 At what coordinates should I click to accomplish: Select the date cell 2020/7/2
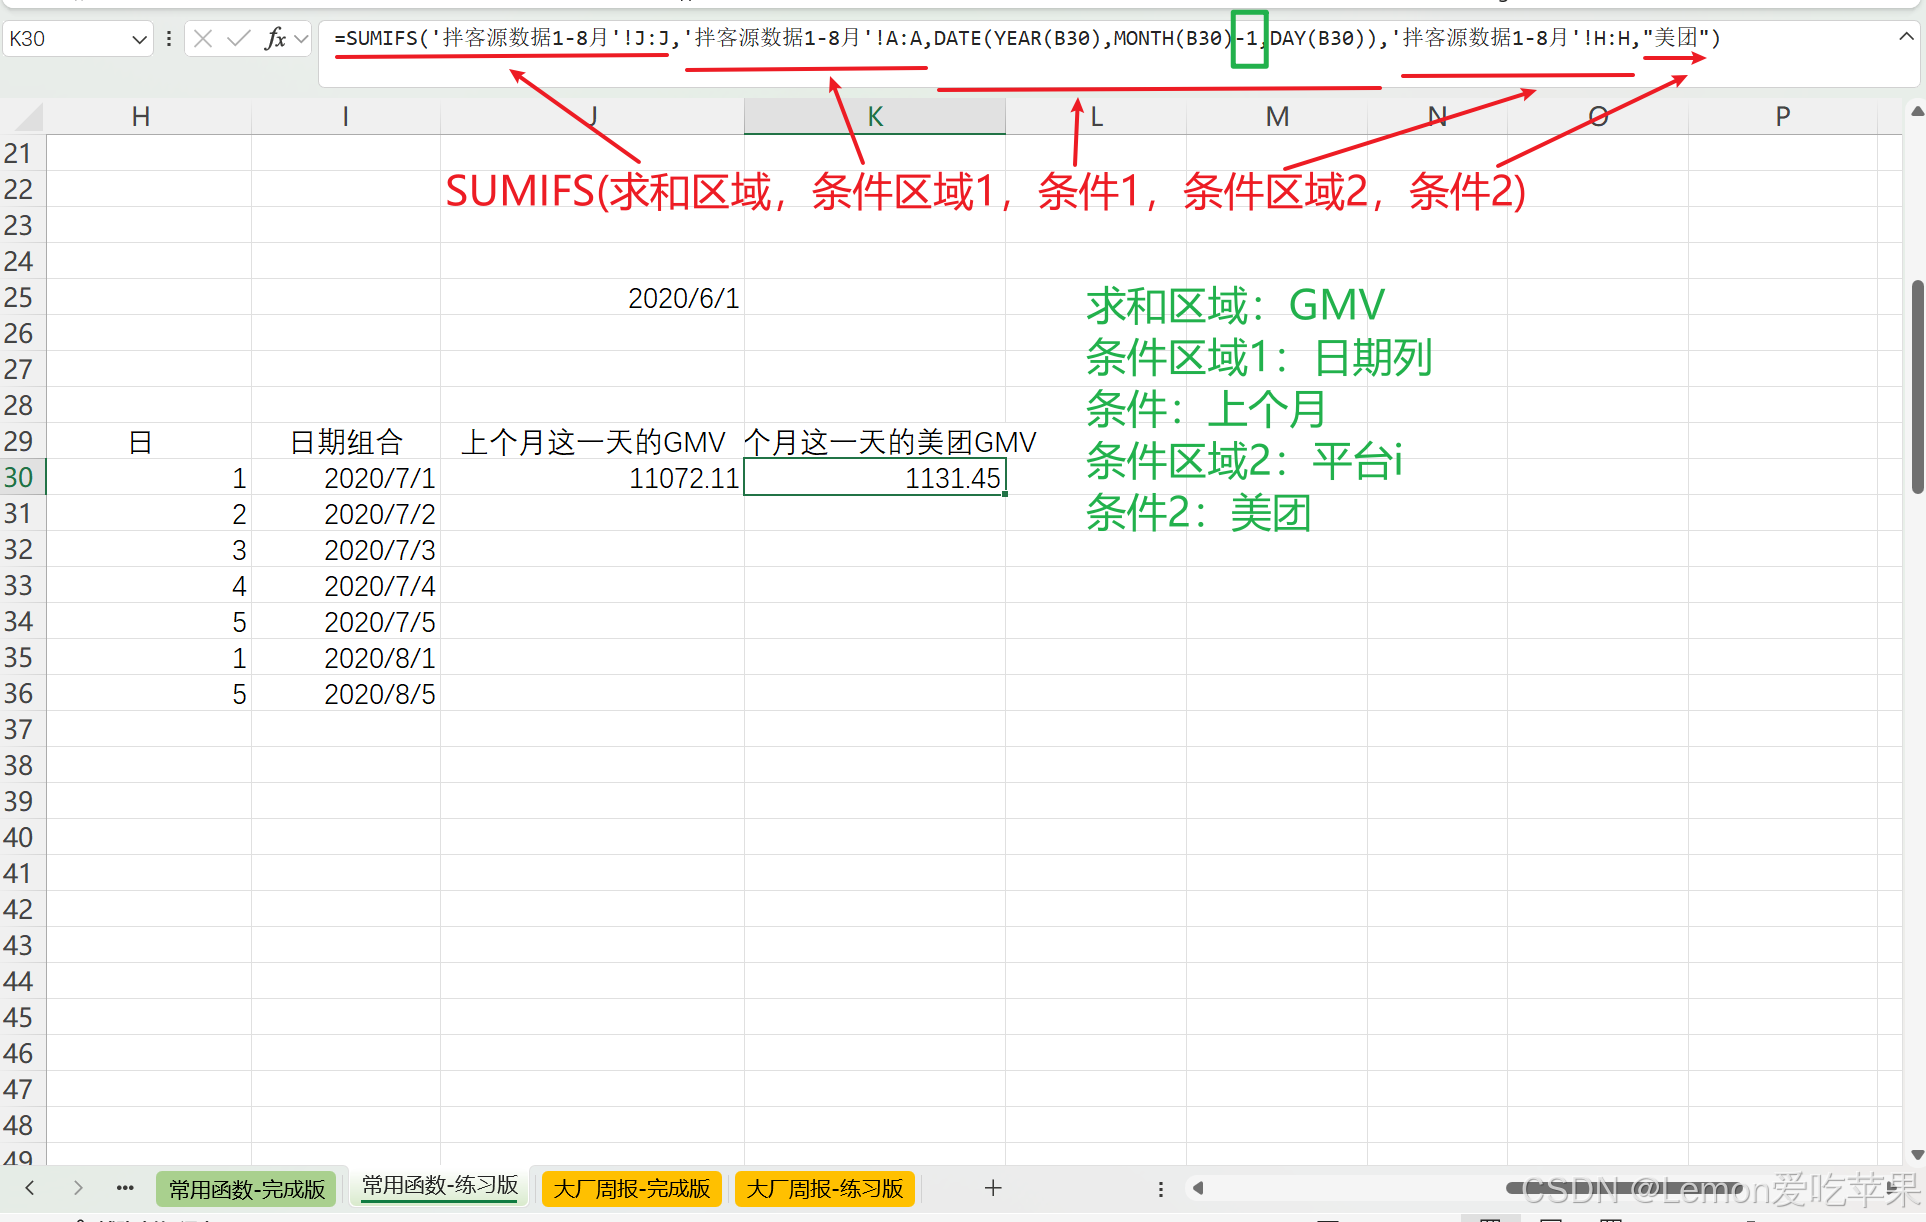coord(346,514)
